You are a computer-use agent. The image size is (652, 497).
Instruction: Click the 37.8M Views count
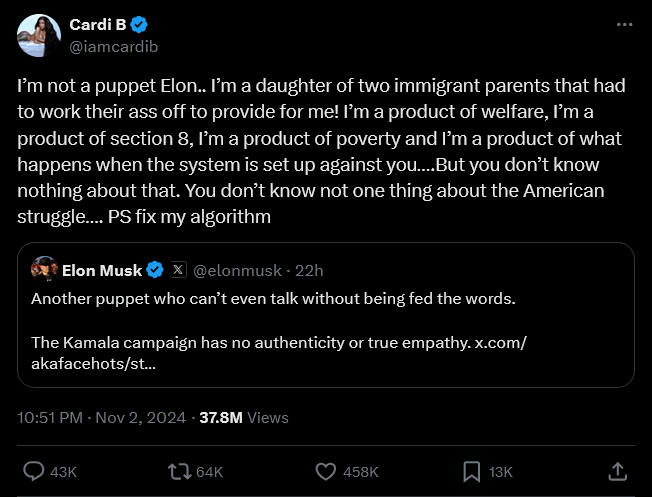[245, 418]
